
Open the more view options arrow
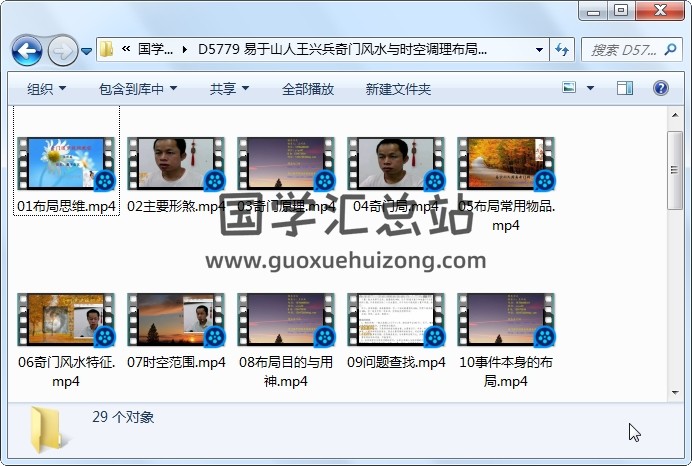point(590,88)
